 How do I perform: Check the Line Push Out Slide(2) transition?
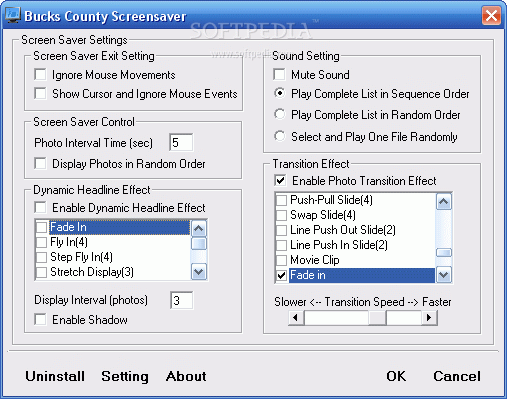point(282,230)
